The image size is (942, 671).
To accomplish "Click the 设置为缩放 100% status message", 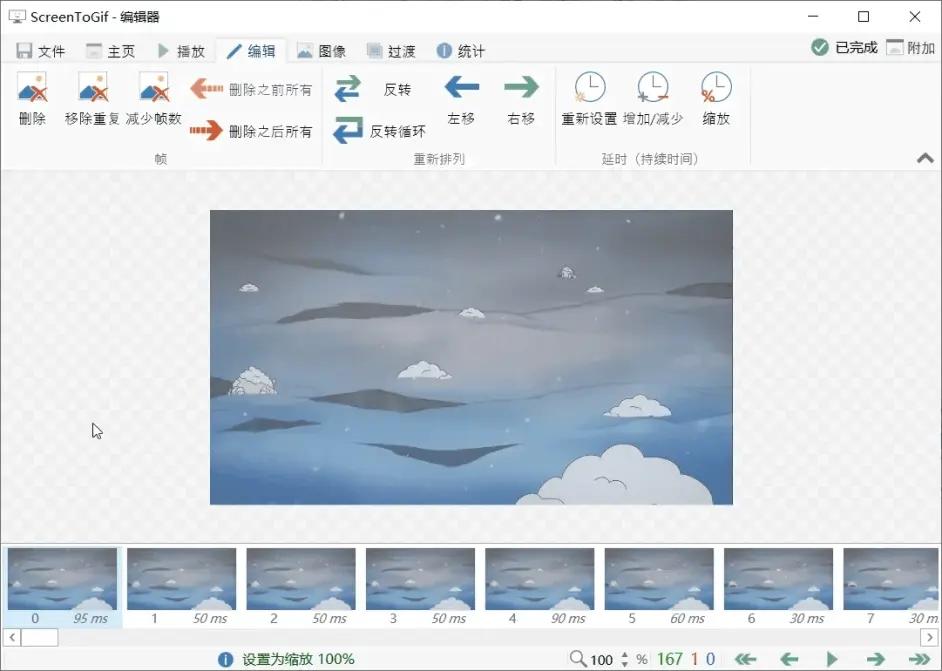I will click(299, 660).
